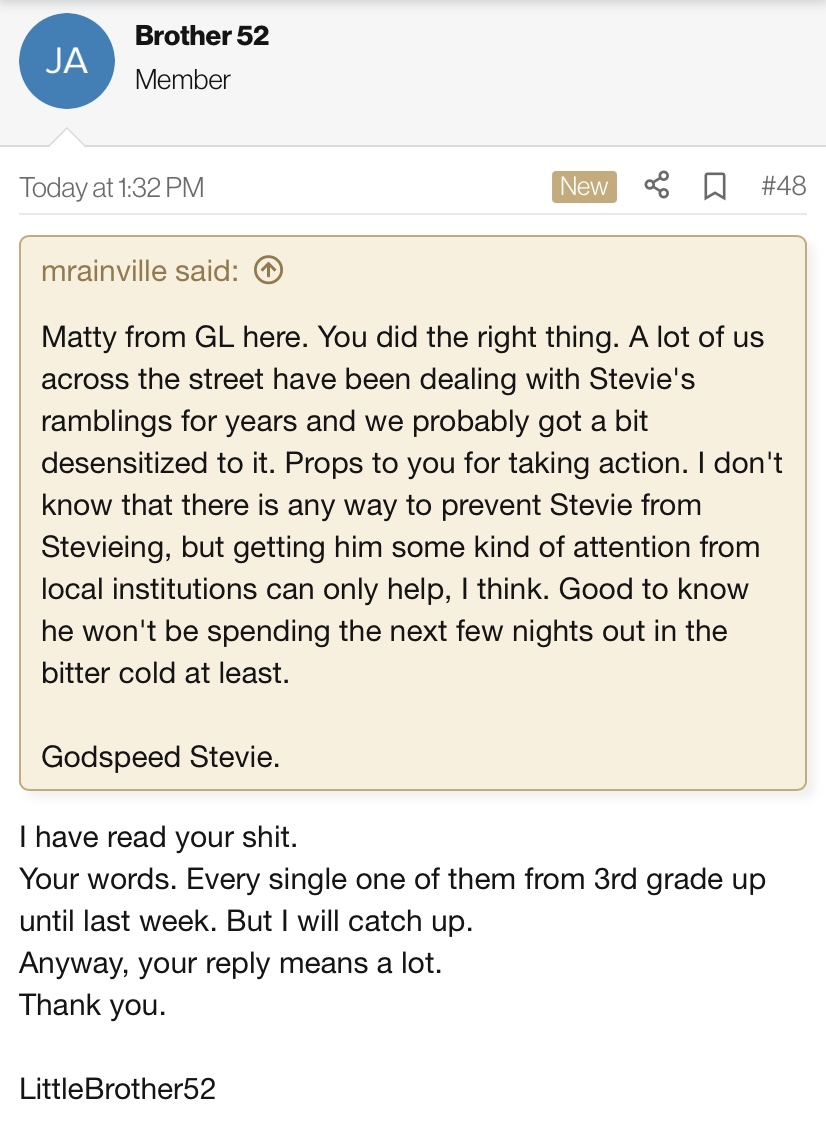This screenshot has width=826, height=1129.
Task: Click the LittleBrother52 signature text
Action: pos(118,1088)
